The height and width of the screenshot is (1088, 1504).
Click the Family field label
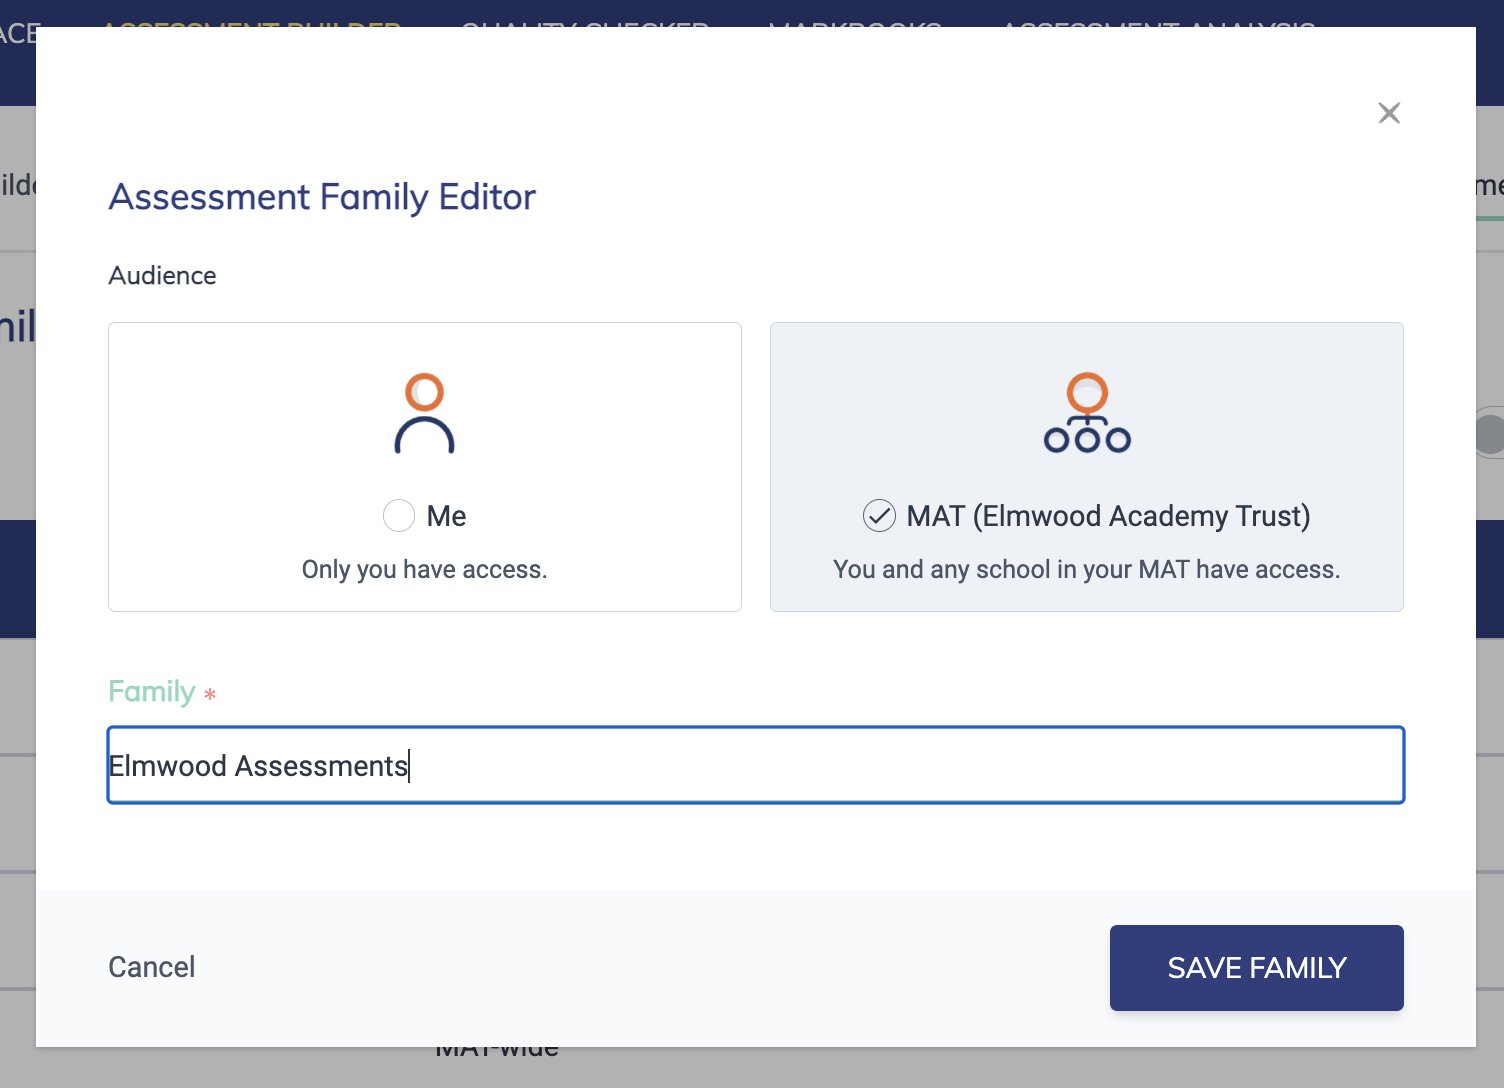150,691
